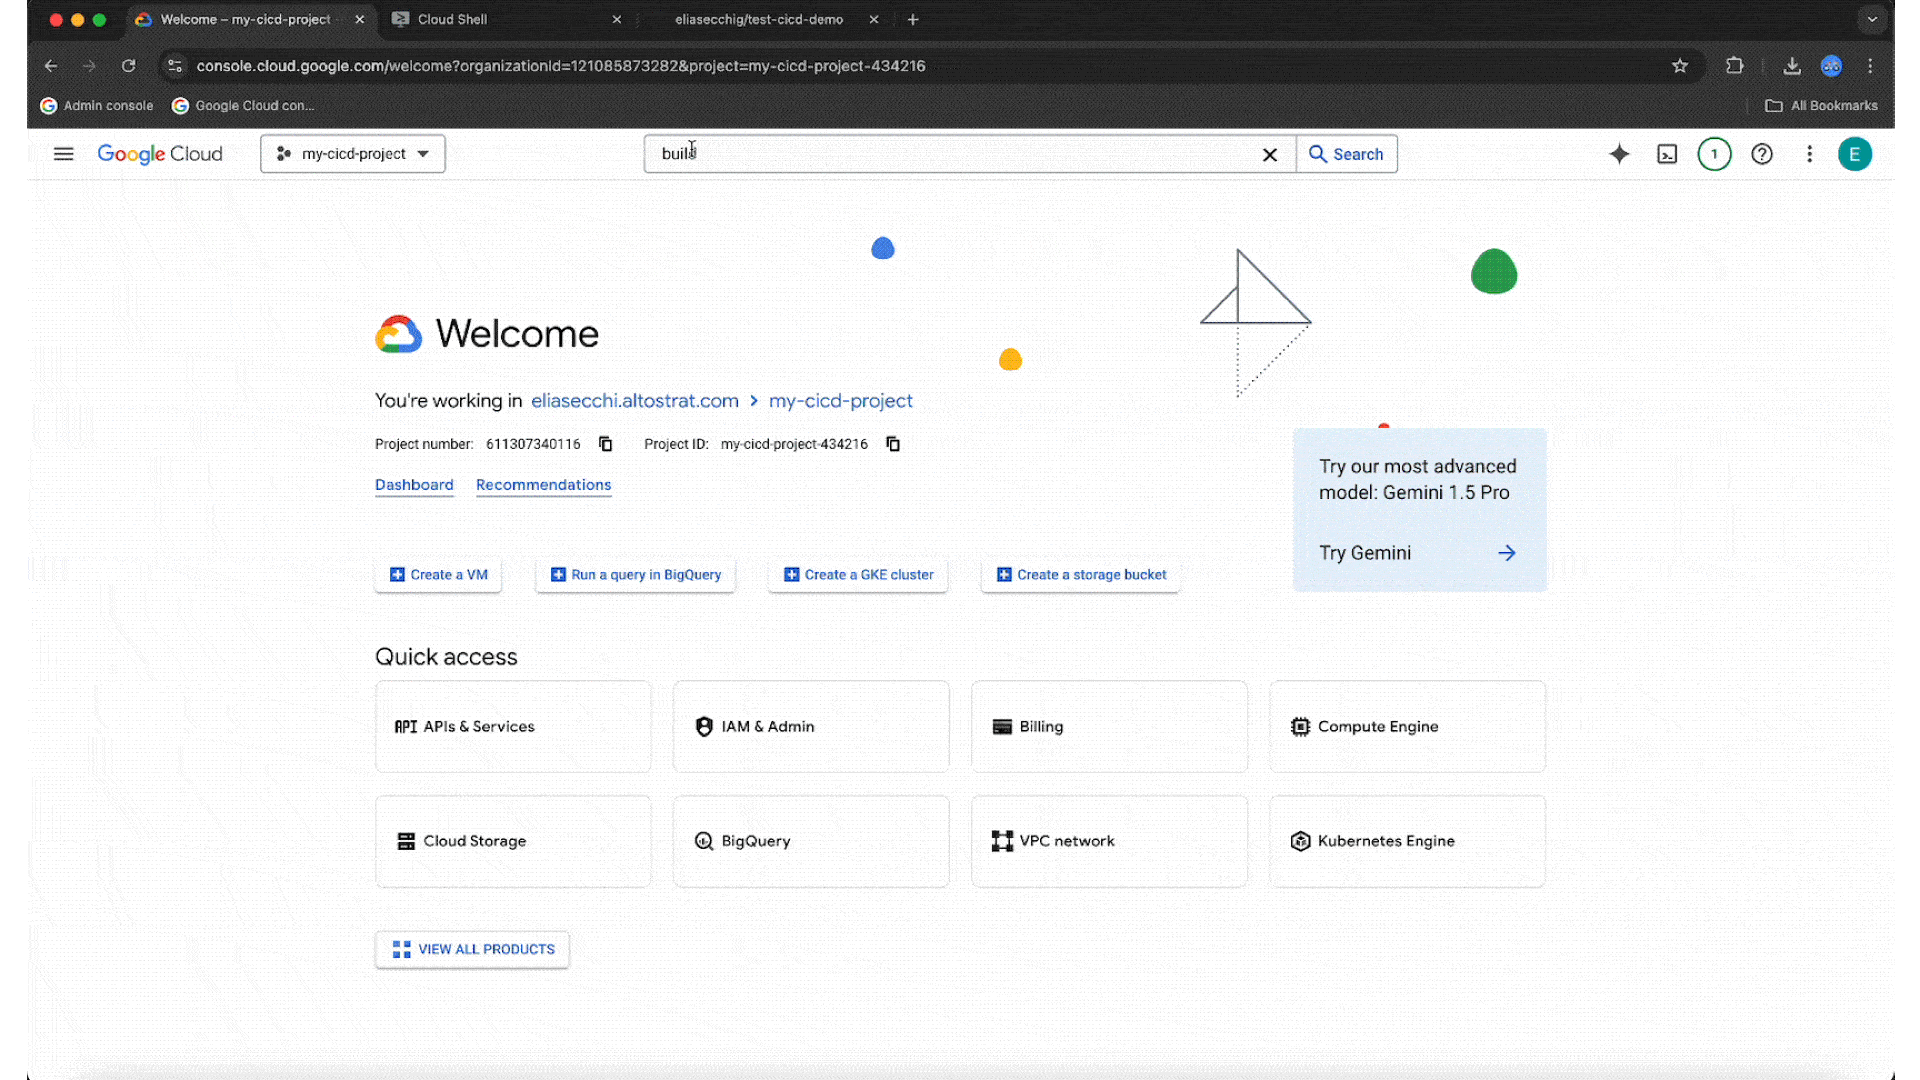Viewport: 1920px width, 1080px height.
Task: Open the Admin console bookmark
Action: pos(97,105)
